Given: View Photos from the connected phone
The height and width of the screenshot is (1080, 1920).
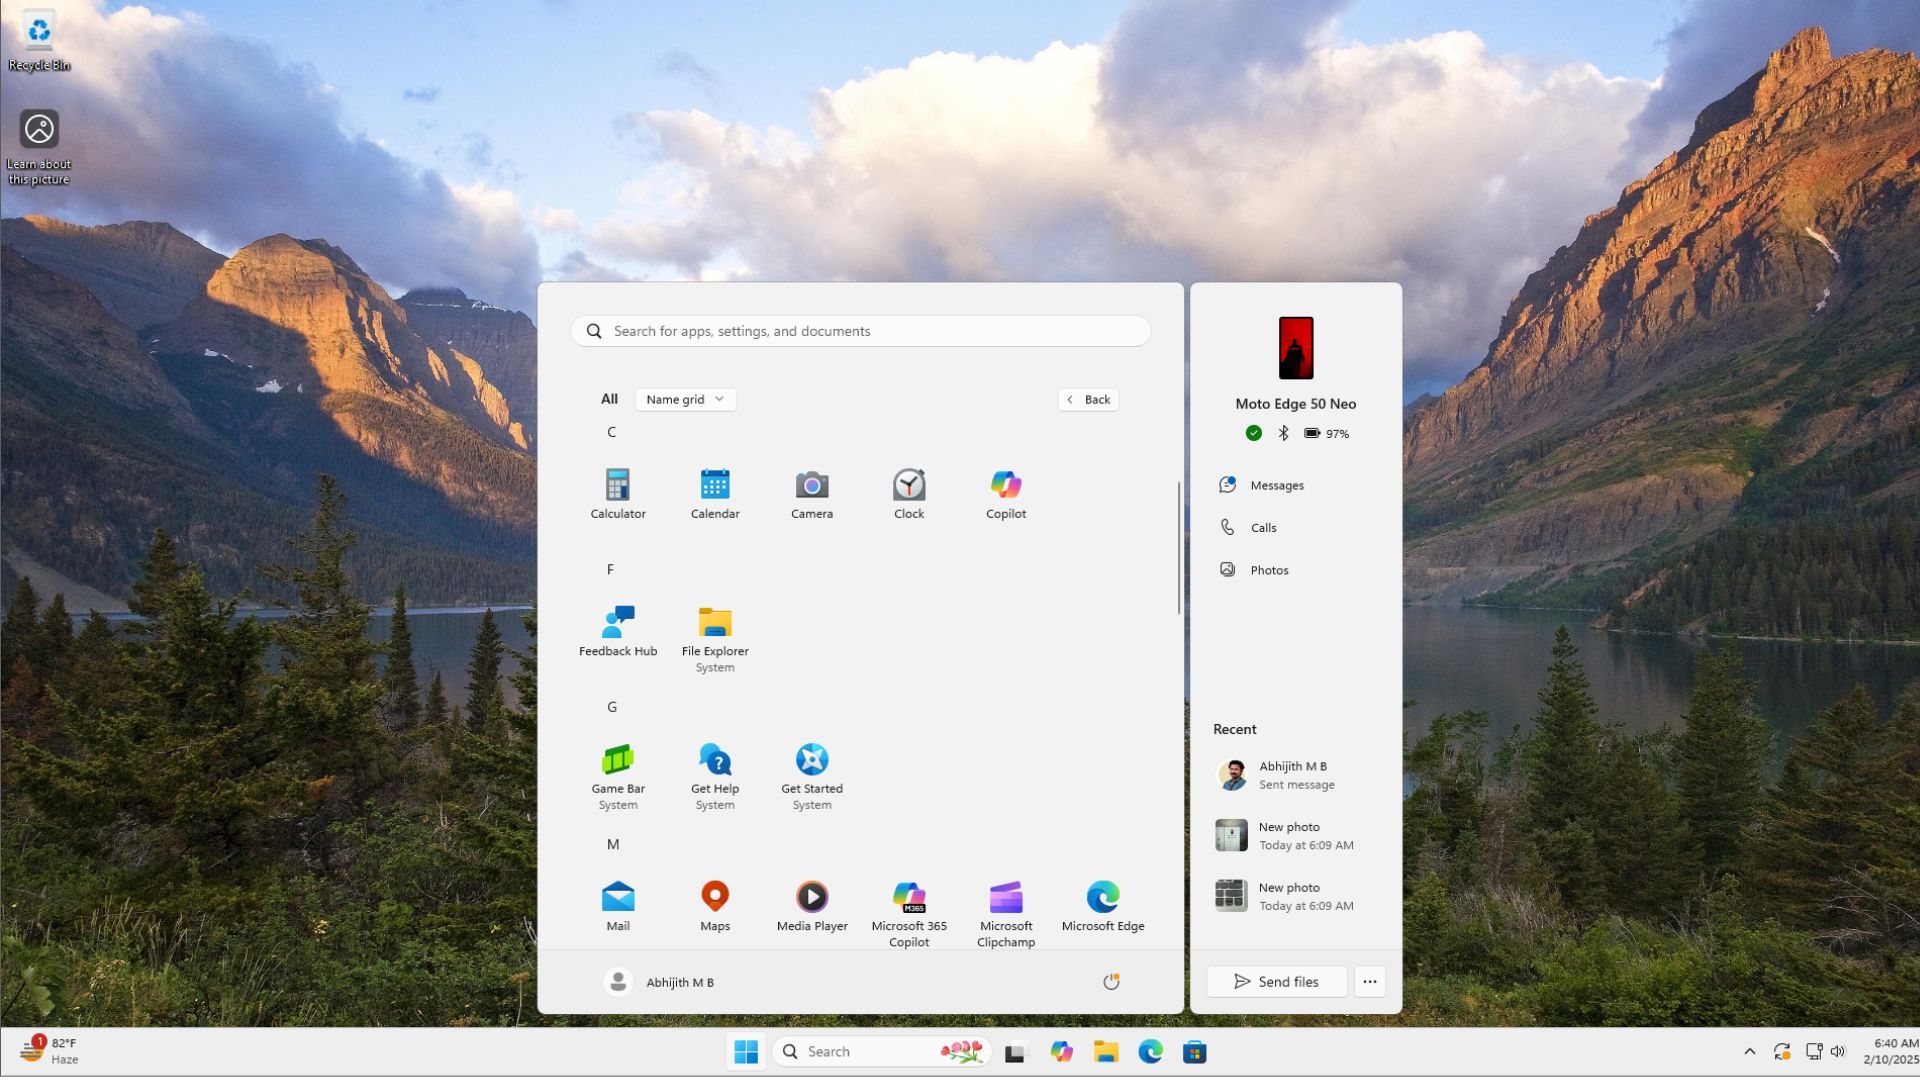Looking at the screenshot, I should [1269, 569].
